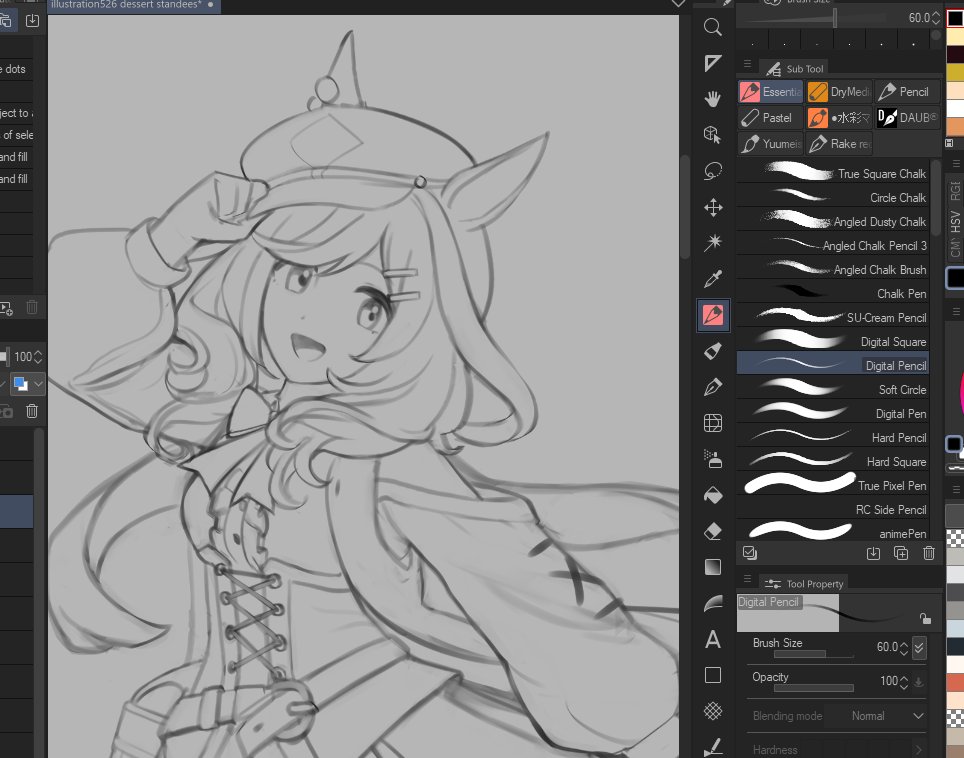Expand the Hardness setting chevron
Viewport: 964px width, 758px height.
coord(919,750)
